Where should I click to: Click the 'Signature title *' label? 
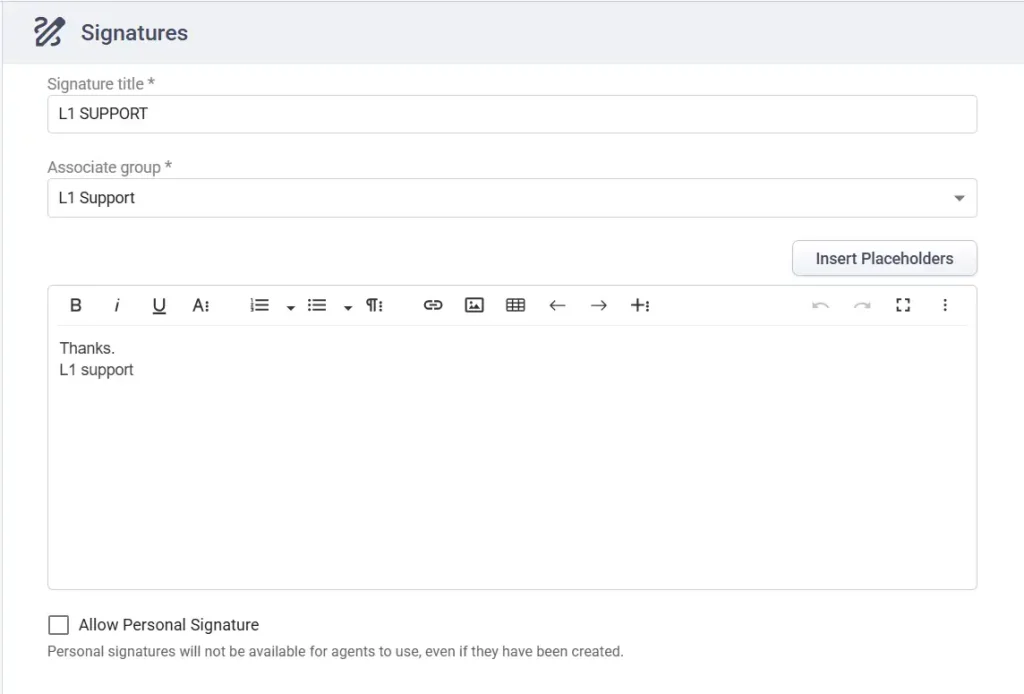tap(101, 84)
